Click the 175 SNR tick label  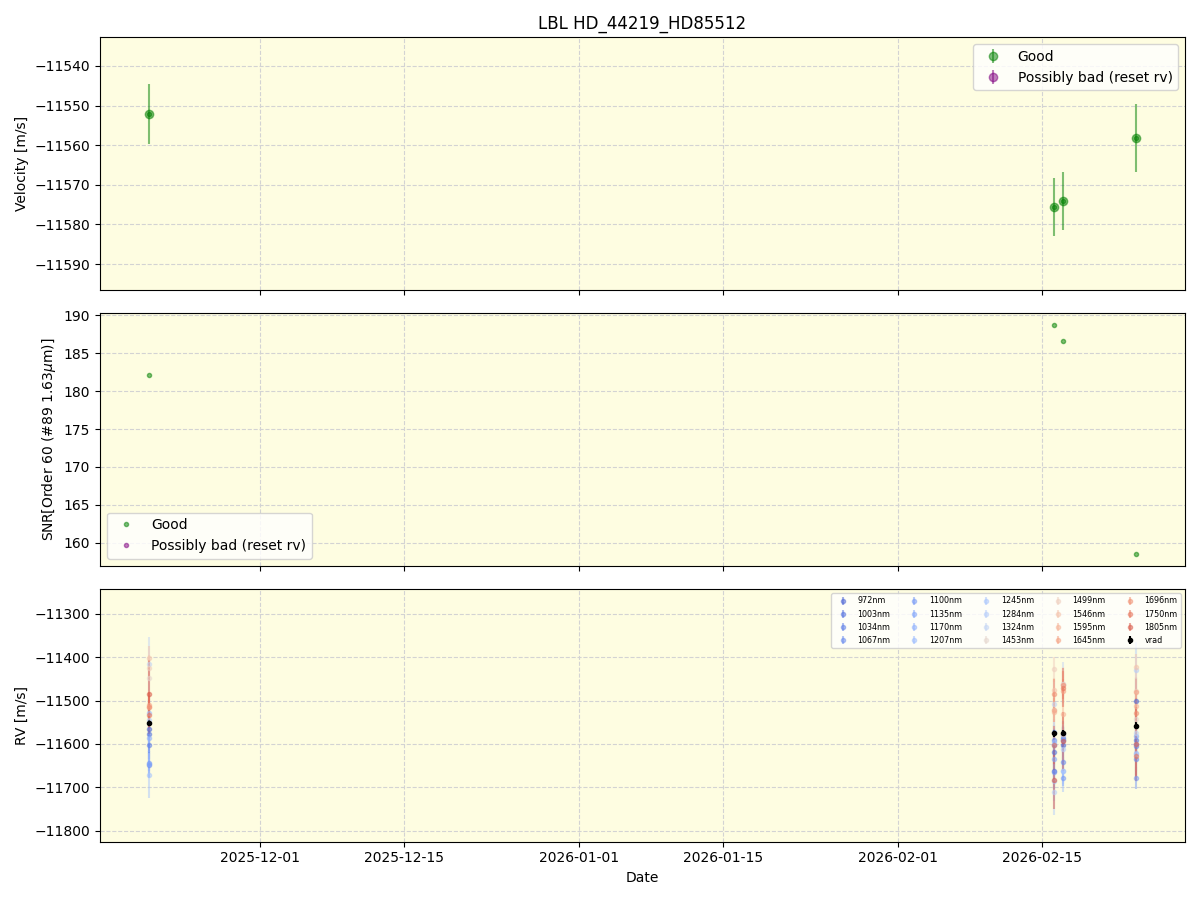(x=79, y=430)
